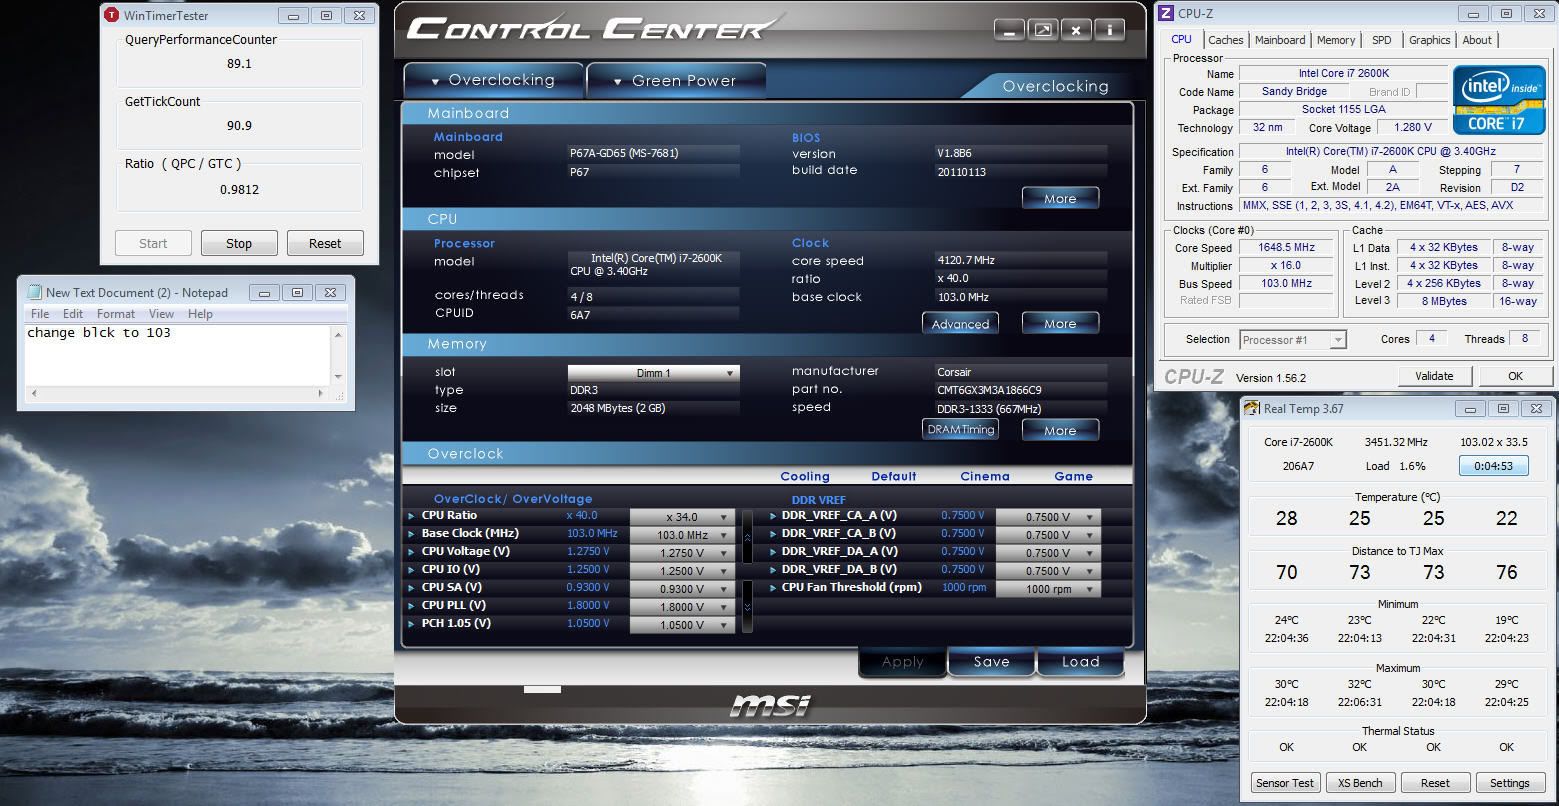Click the arrow icon beside CPU Ratio

411,516
